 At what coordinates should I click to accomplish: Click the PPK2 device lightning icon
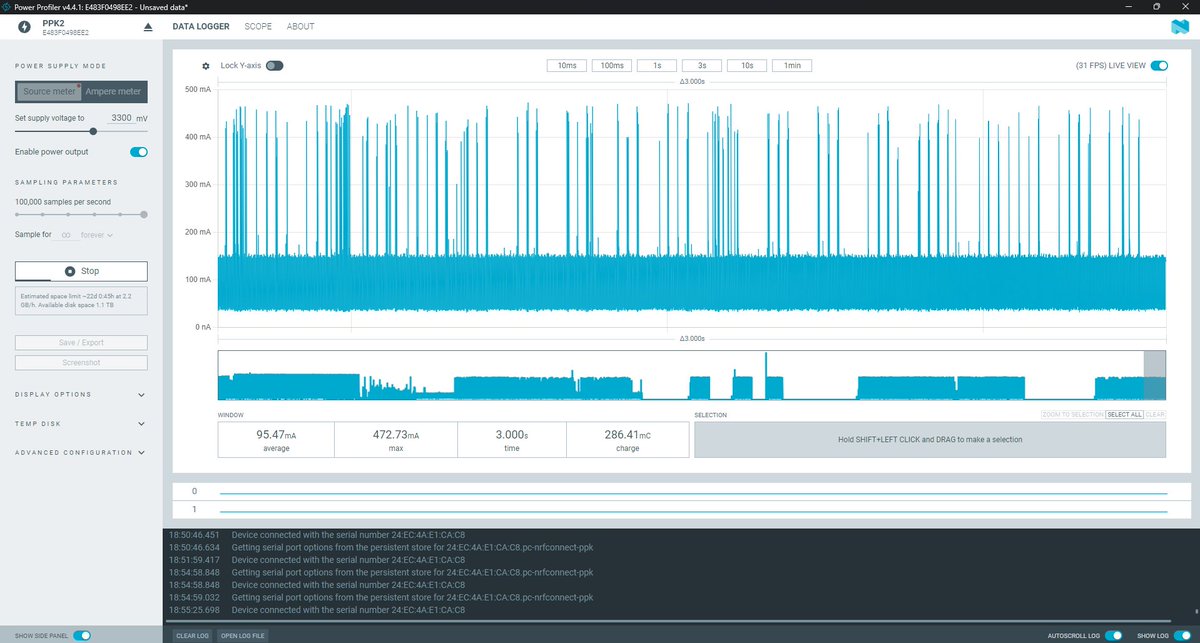(x=24, y=27)
